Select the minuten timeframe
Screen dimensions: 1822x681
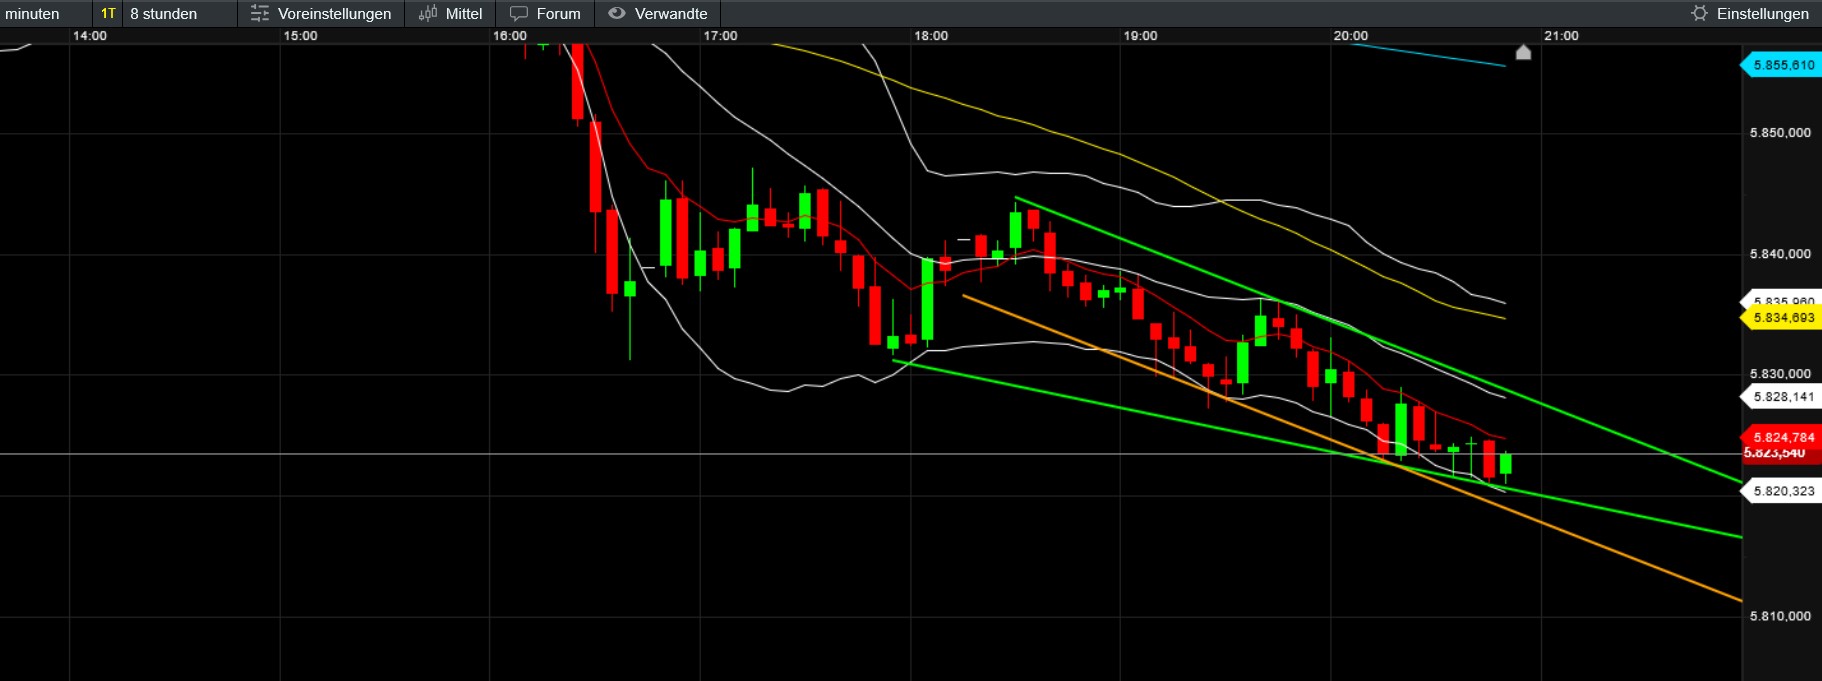tap(32, 13)
